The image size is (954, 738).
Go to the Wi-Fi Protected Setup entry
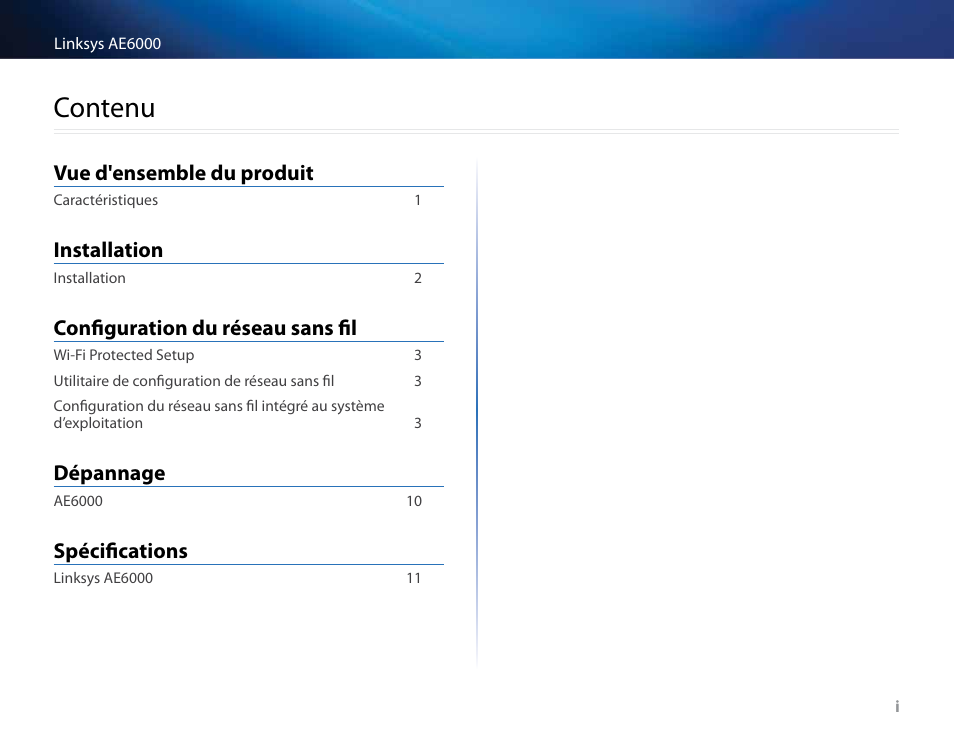(x=124, y=355)
